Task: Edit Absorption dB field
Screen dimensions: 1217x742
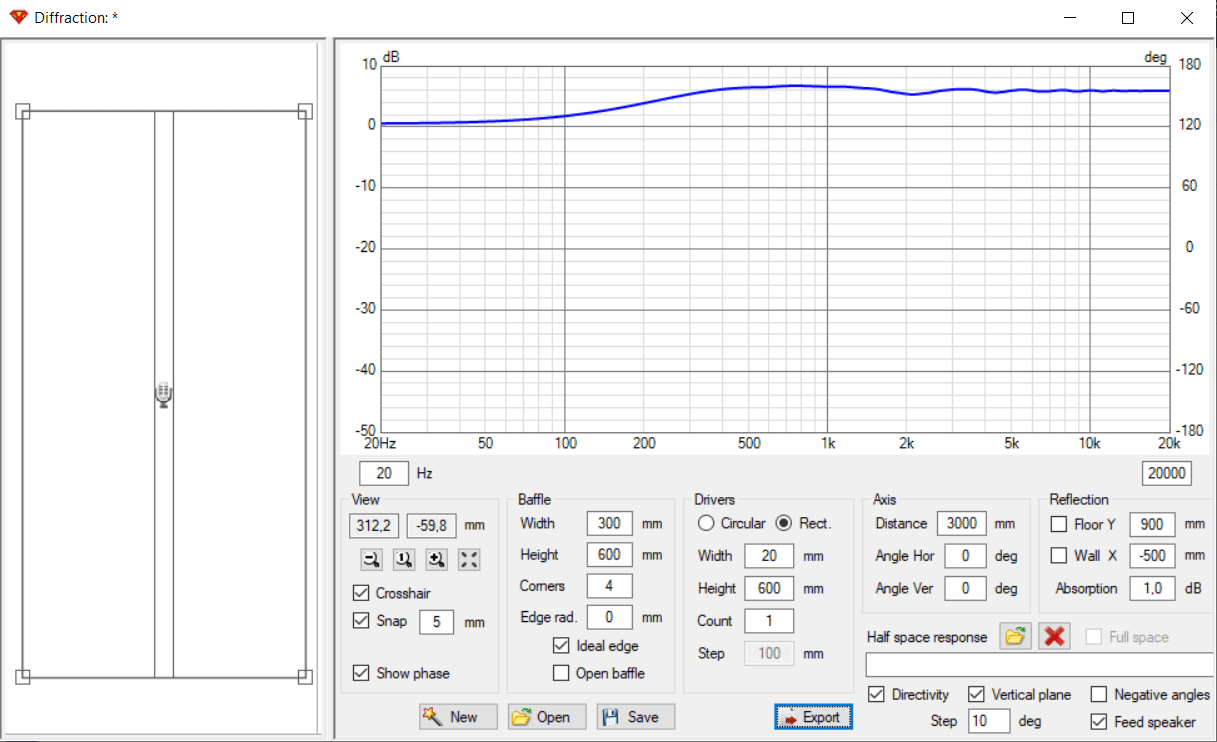Action: (x=1152, y=588)
